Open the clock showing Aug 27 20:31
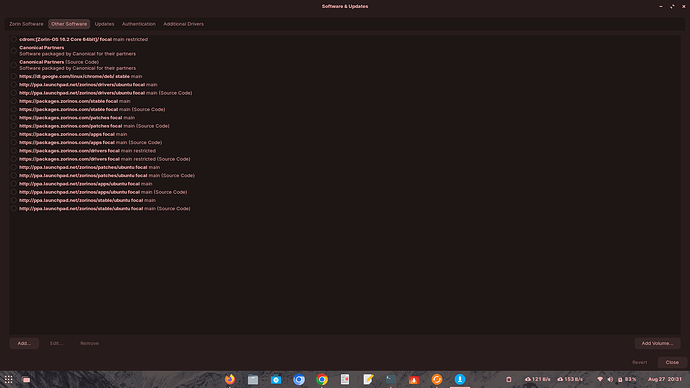 click(x=664, y=379)
